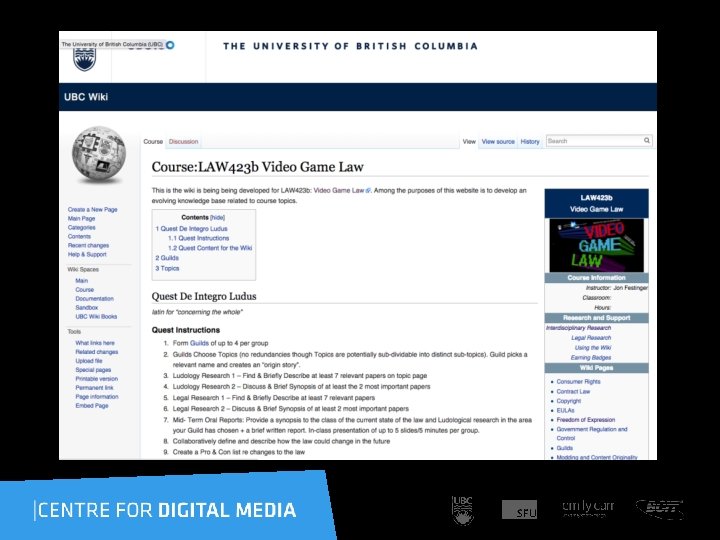Jump to 2 Guilds in contents
720x540 pixels.
pos(167,258)
